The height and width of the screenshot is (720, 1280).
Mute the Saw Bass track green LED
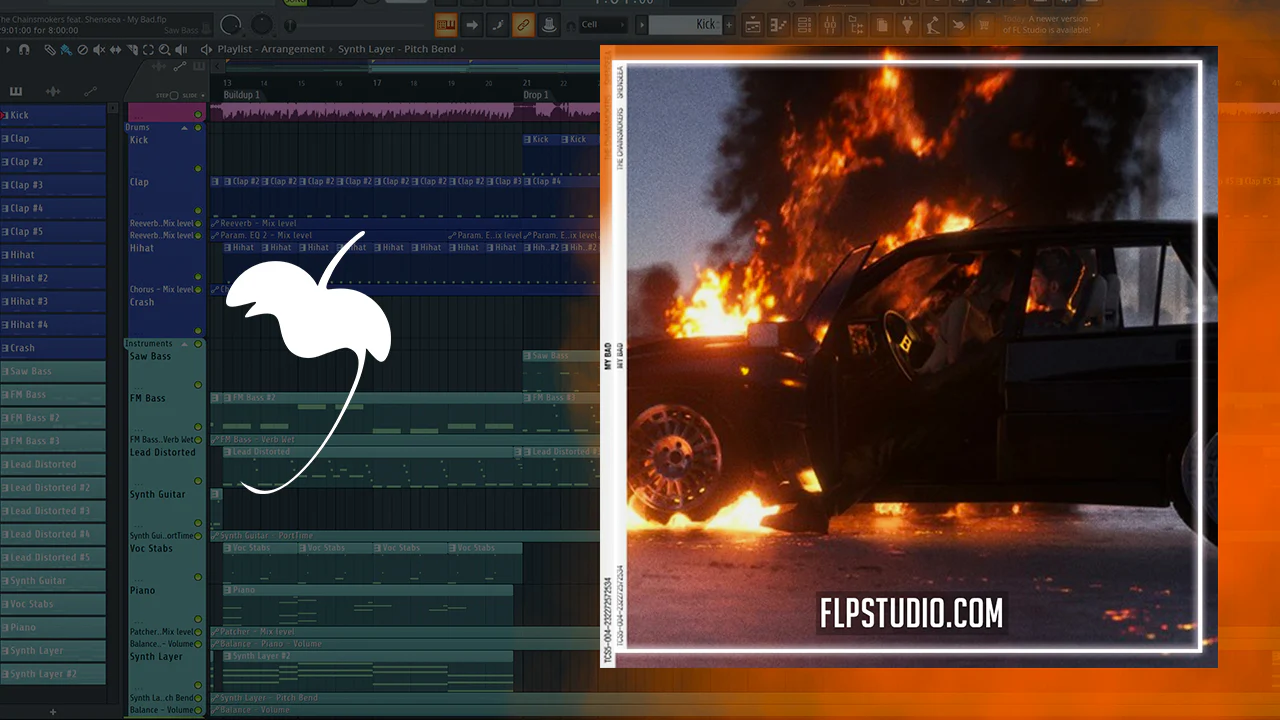tap(198, 385)
